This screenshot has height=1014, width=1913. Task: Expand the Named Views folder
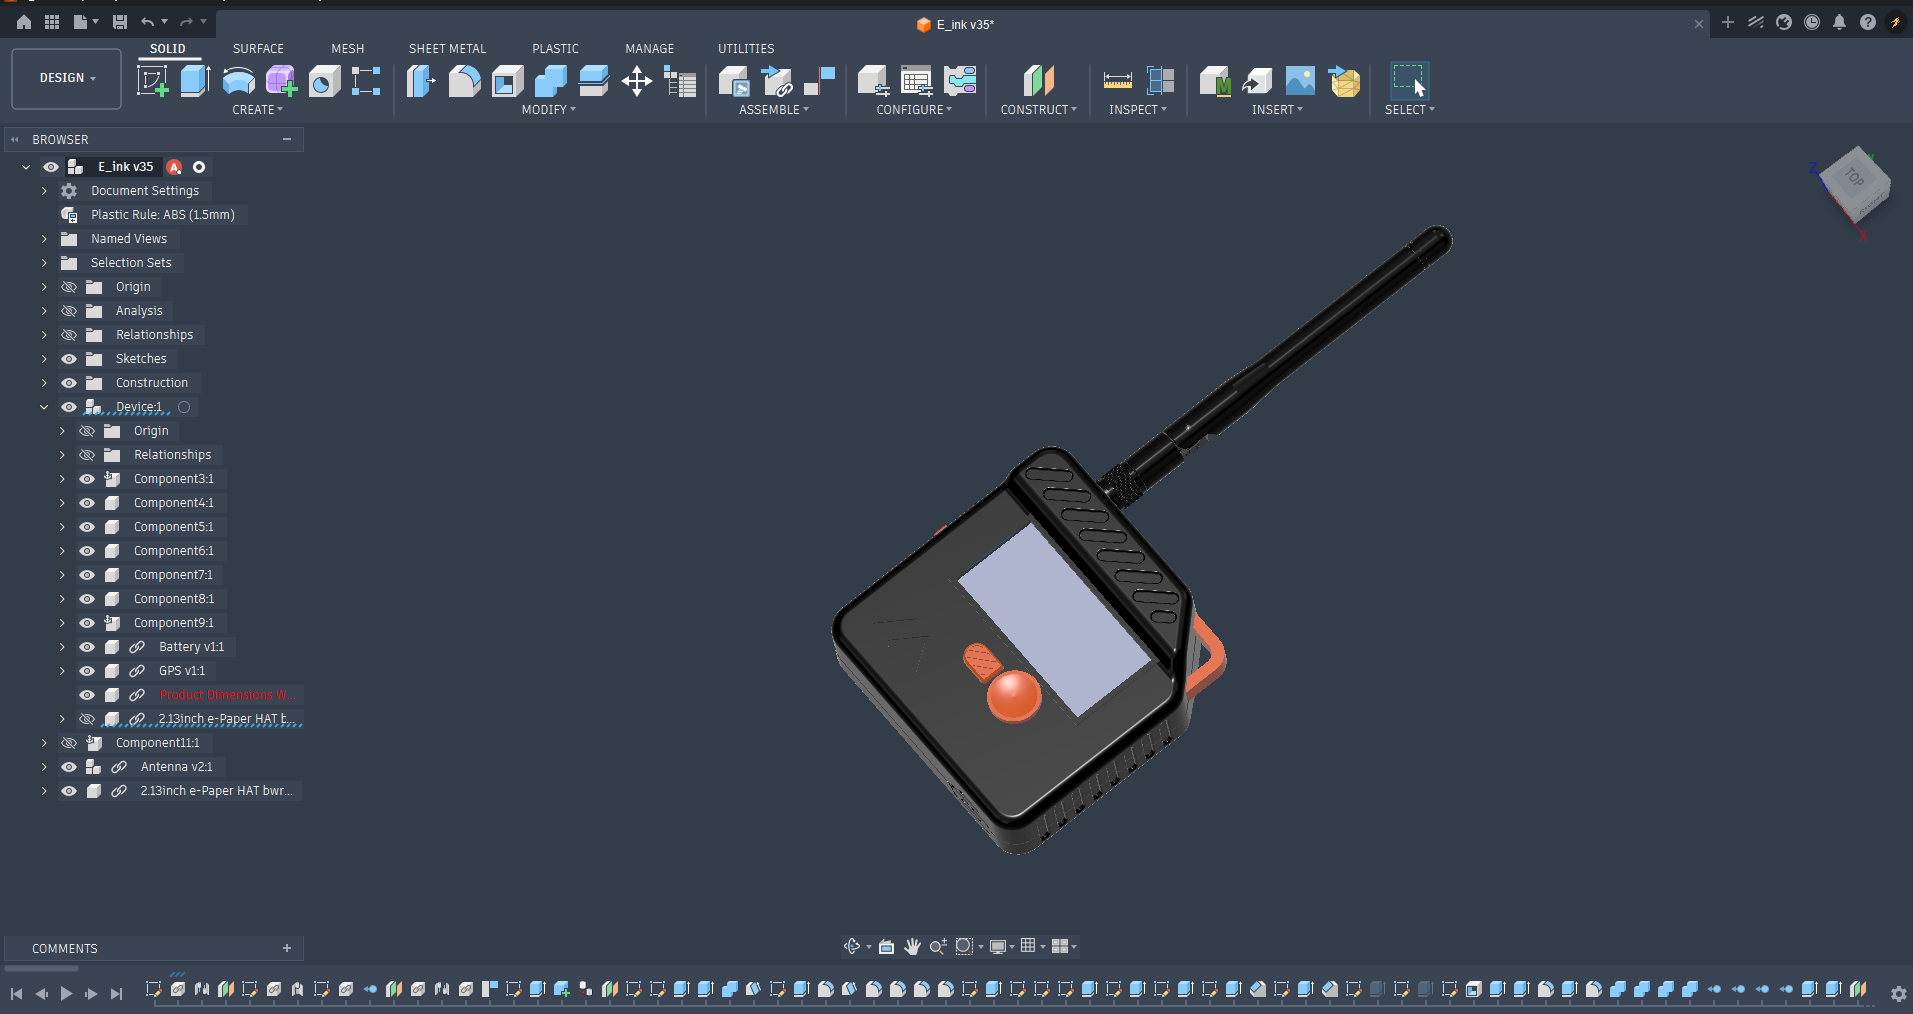point(44,239)
